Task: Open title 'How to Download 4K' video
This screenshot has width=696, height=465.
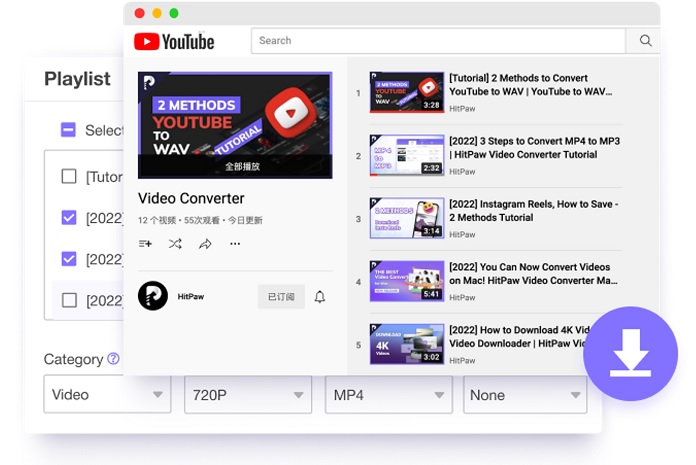Action: 519,337
